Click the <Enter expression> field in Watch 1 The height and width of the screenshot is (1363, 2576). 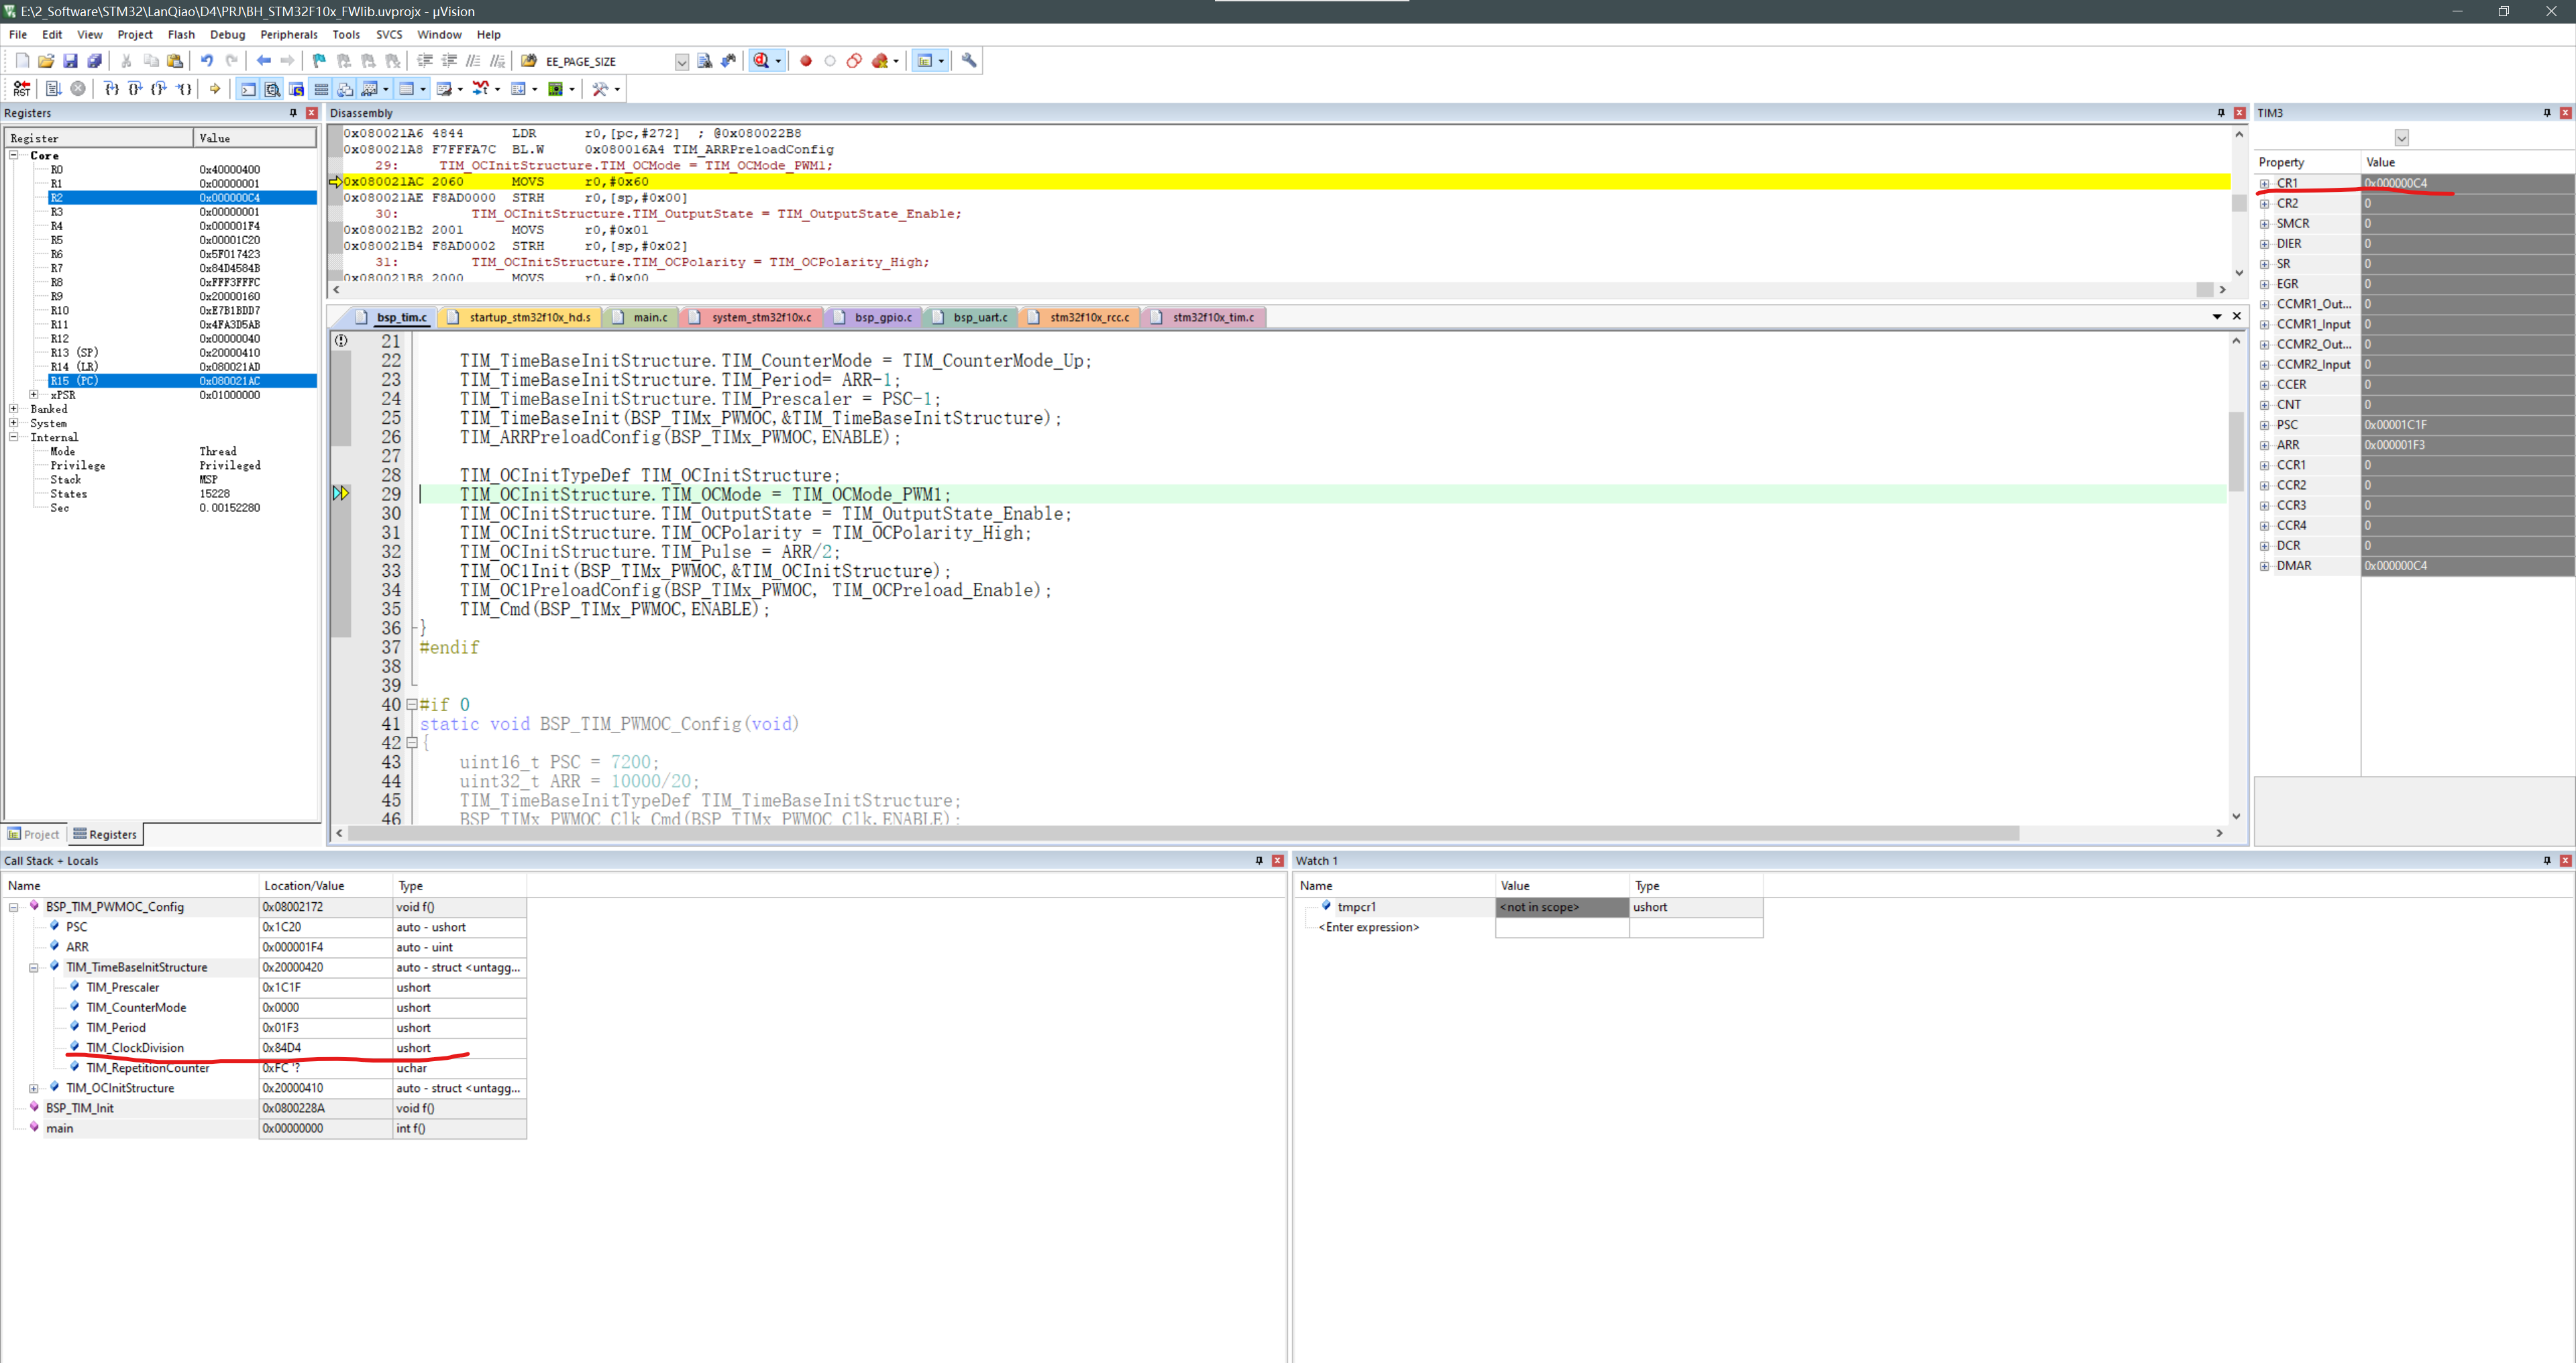click(x=1369, y=927)
